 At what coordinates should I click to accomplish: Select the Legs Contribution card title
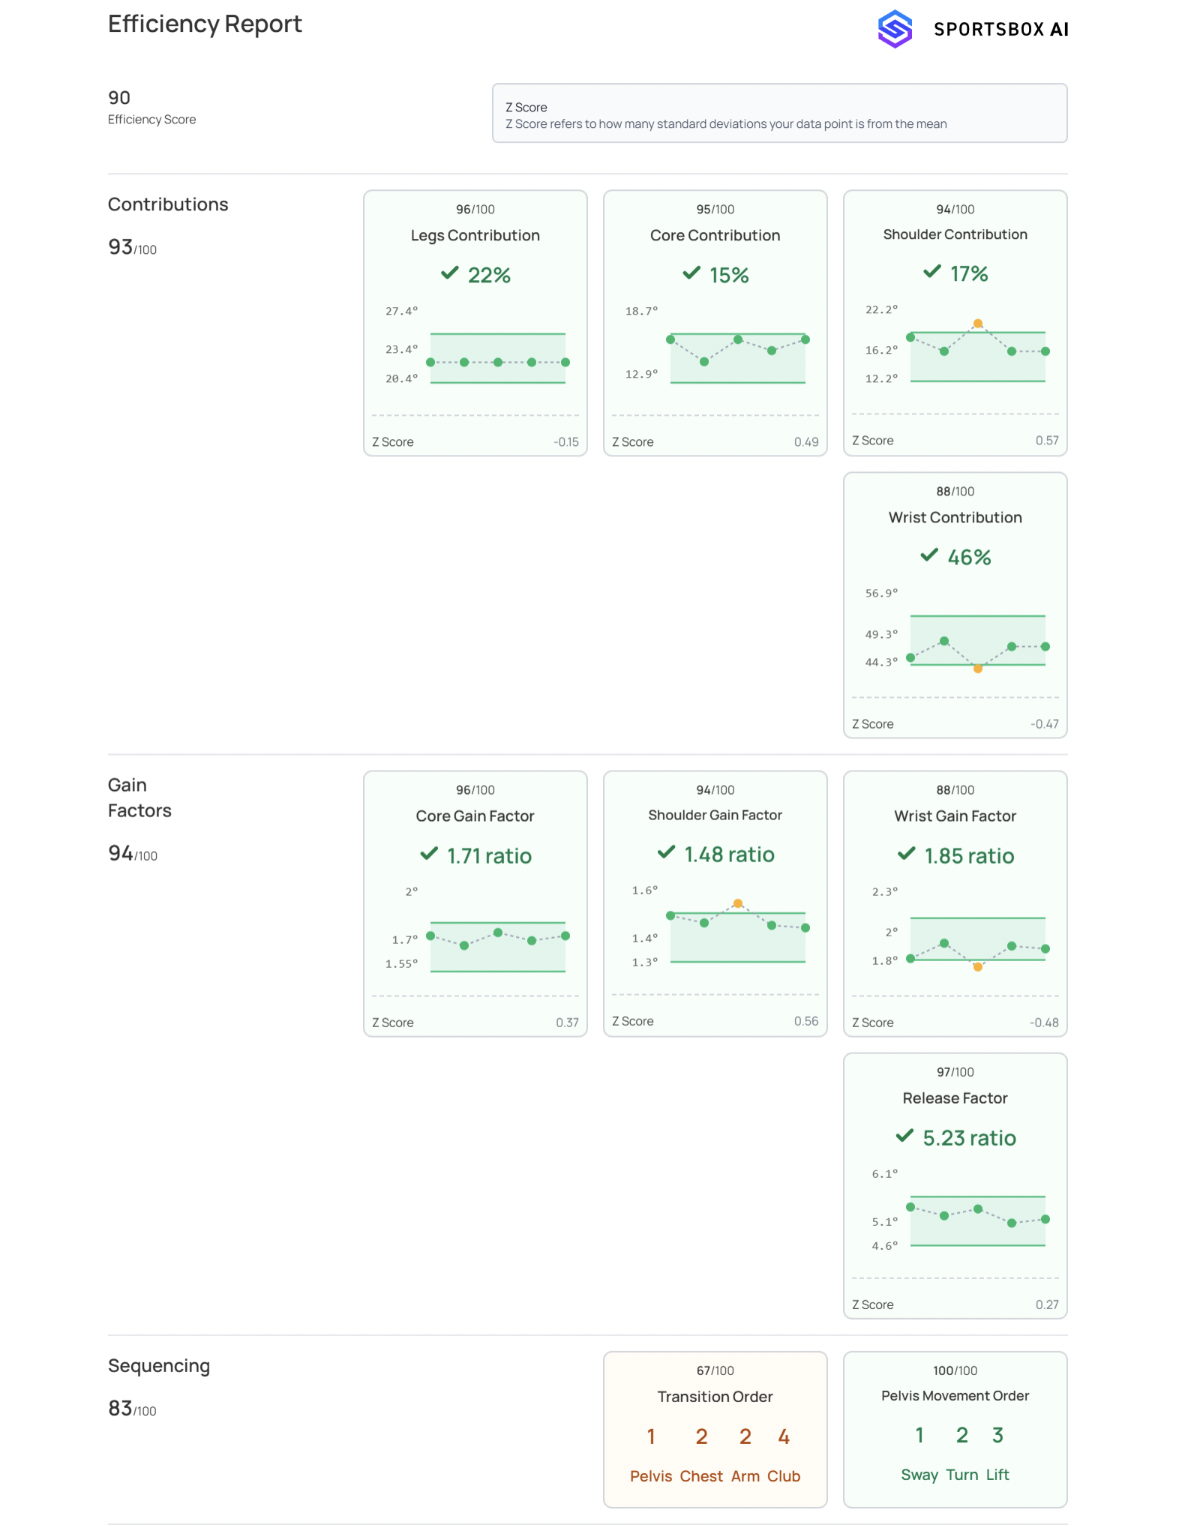[x=475, y=235]
